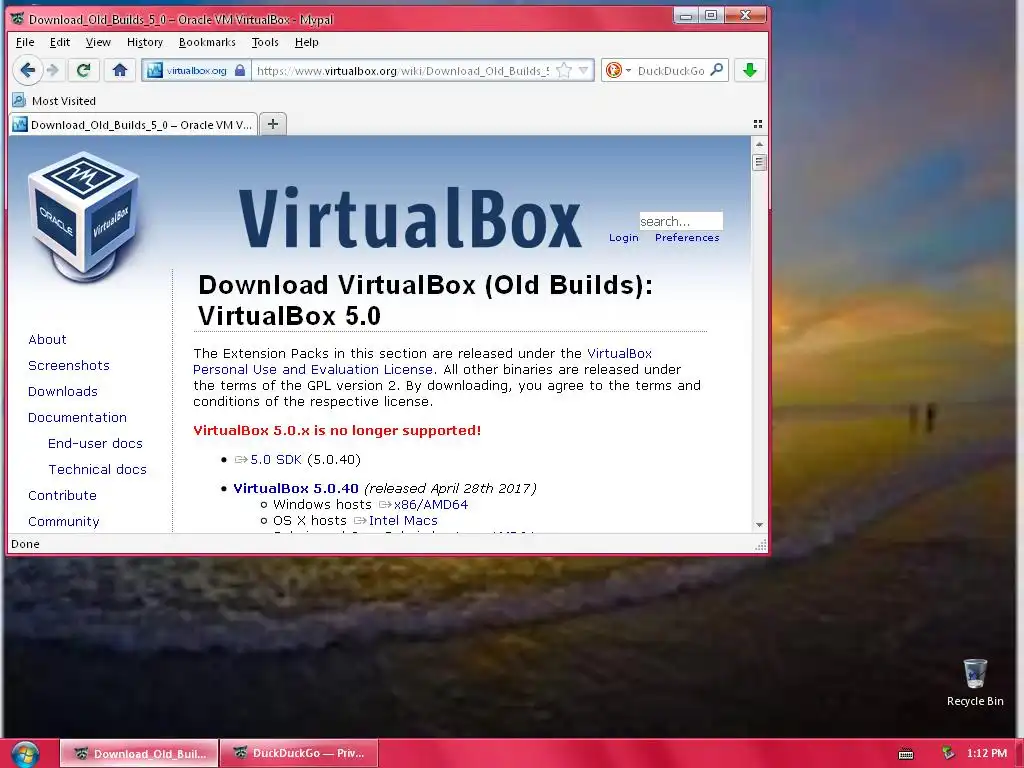The height and width of the screenshot is (768, 1024).
Task: Open Technical docs sidebar link
Action: click(97, 470)
